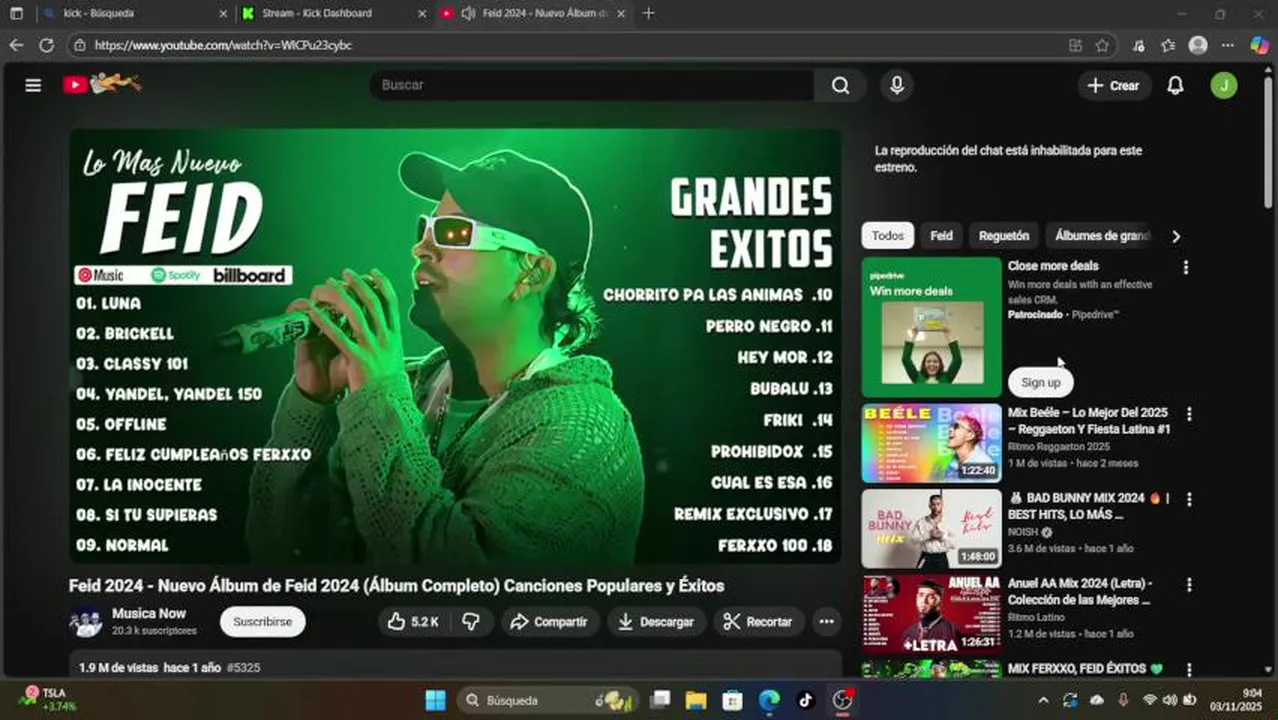1278x720 pixels.
Task: Show hidden system tray icons chevron
Action: [x=1043, y=700]
